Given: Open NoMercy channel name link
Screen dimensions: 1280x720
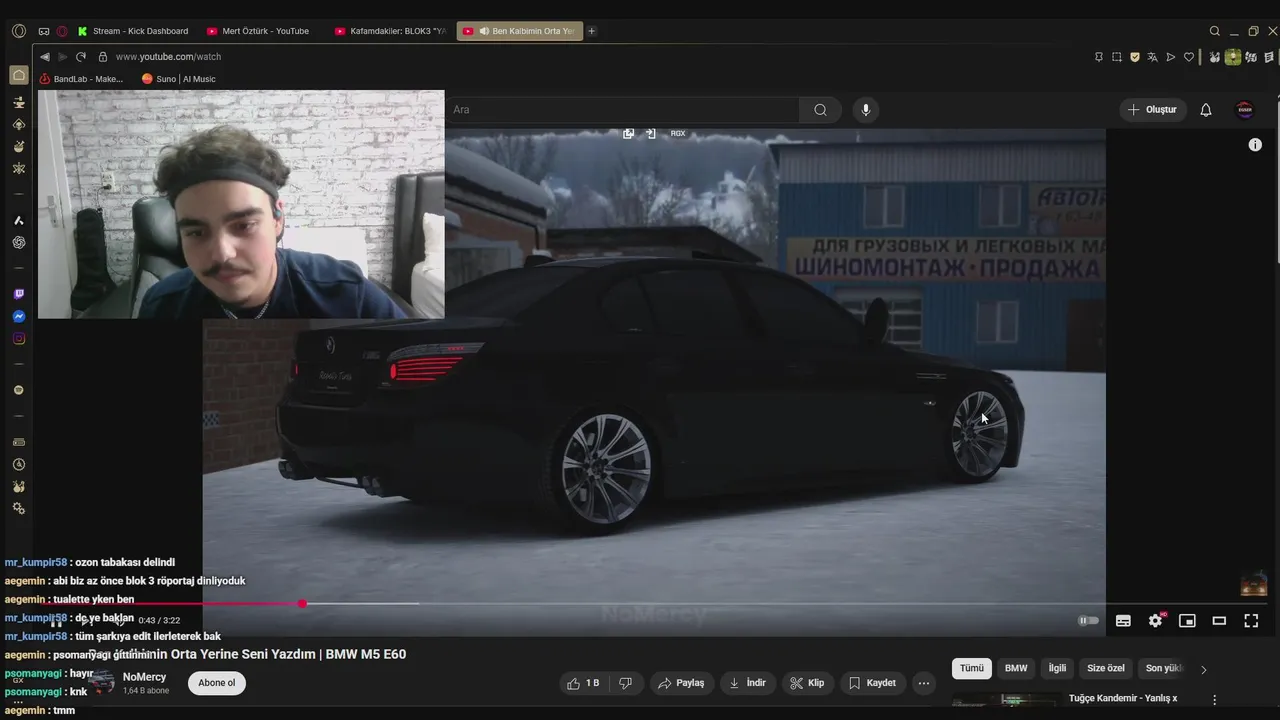Looking at the screenshot, I should pyautogui.click(x=144, y=677).
